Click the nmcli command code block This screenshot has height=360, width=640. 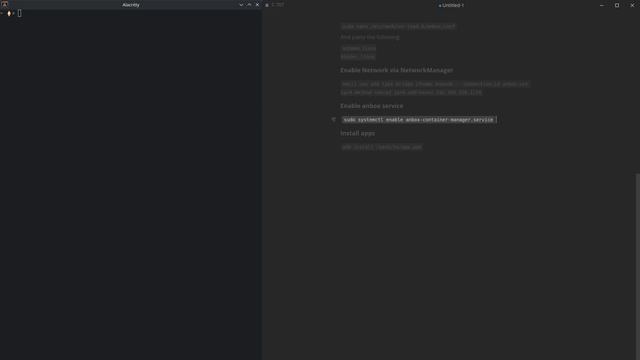[x=435, y=88]
